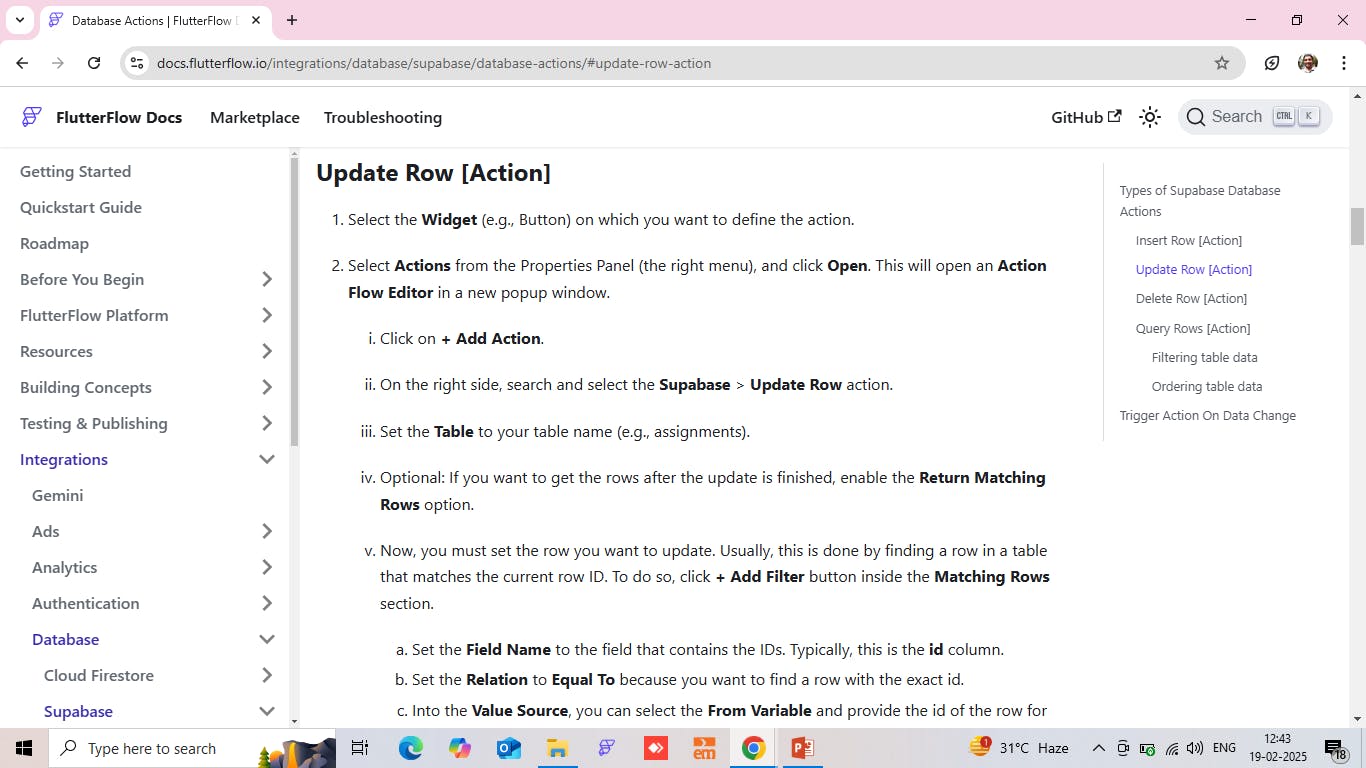
Task: Expand the Ads section
Action: [x=267, y=531]
